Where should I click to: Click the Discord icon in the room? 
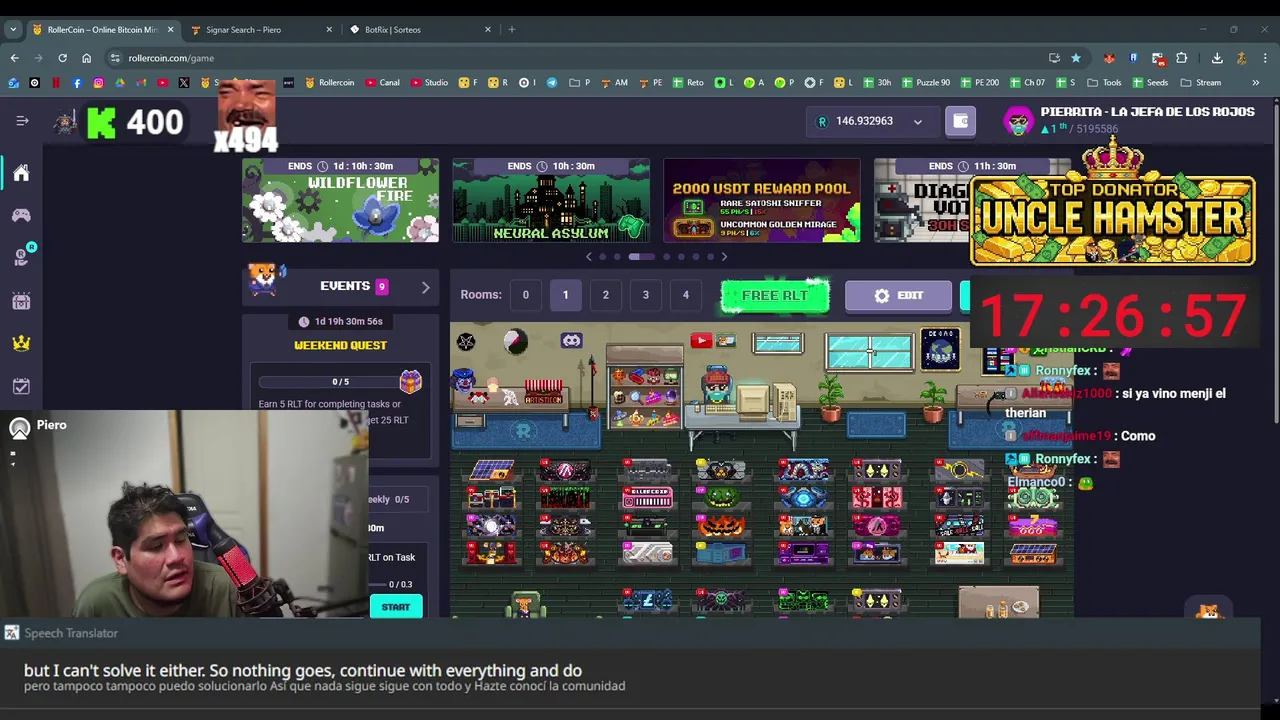point(571,341)
